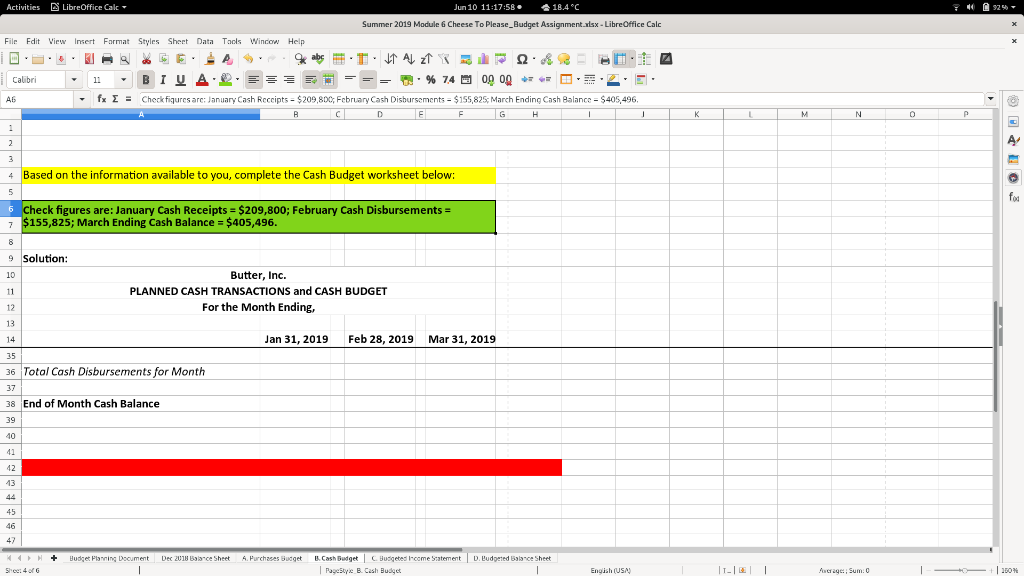Open the font size dropdown
The image size is (1024, 576).
[123, 80]
